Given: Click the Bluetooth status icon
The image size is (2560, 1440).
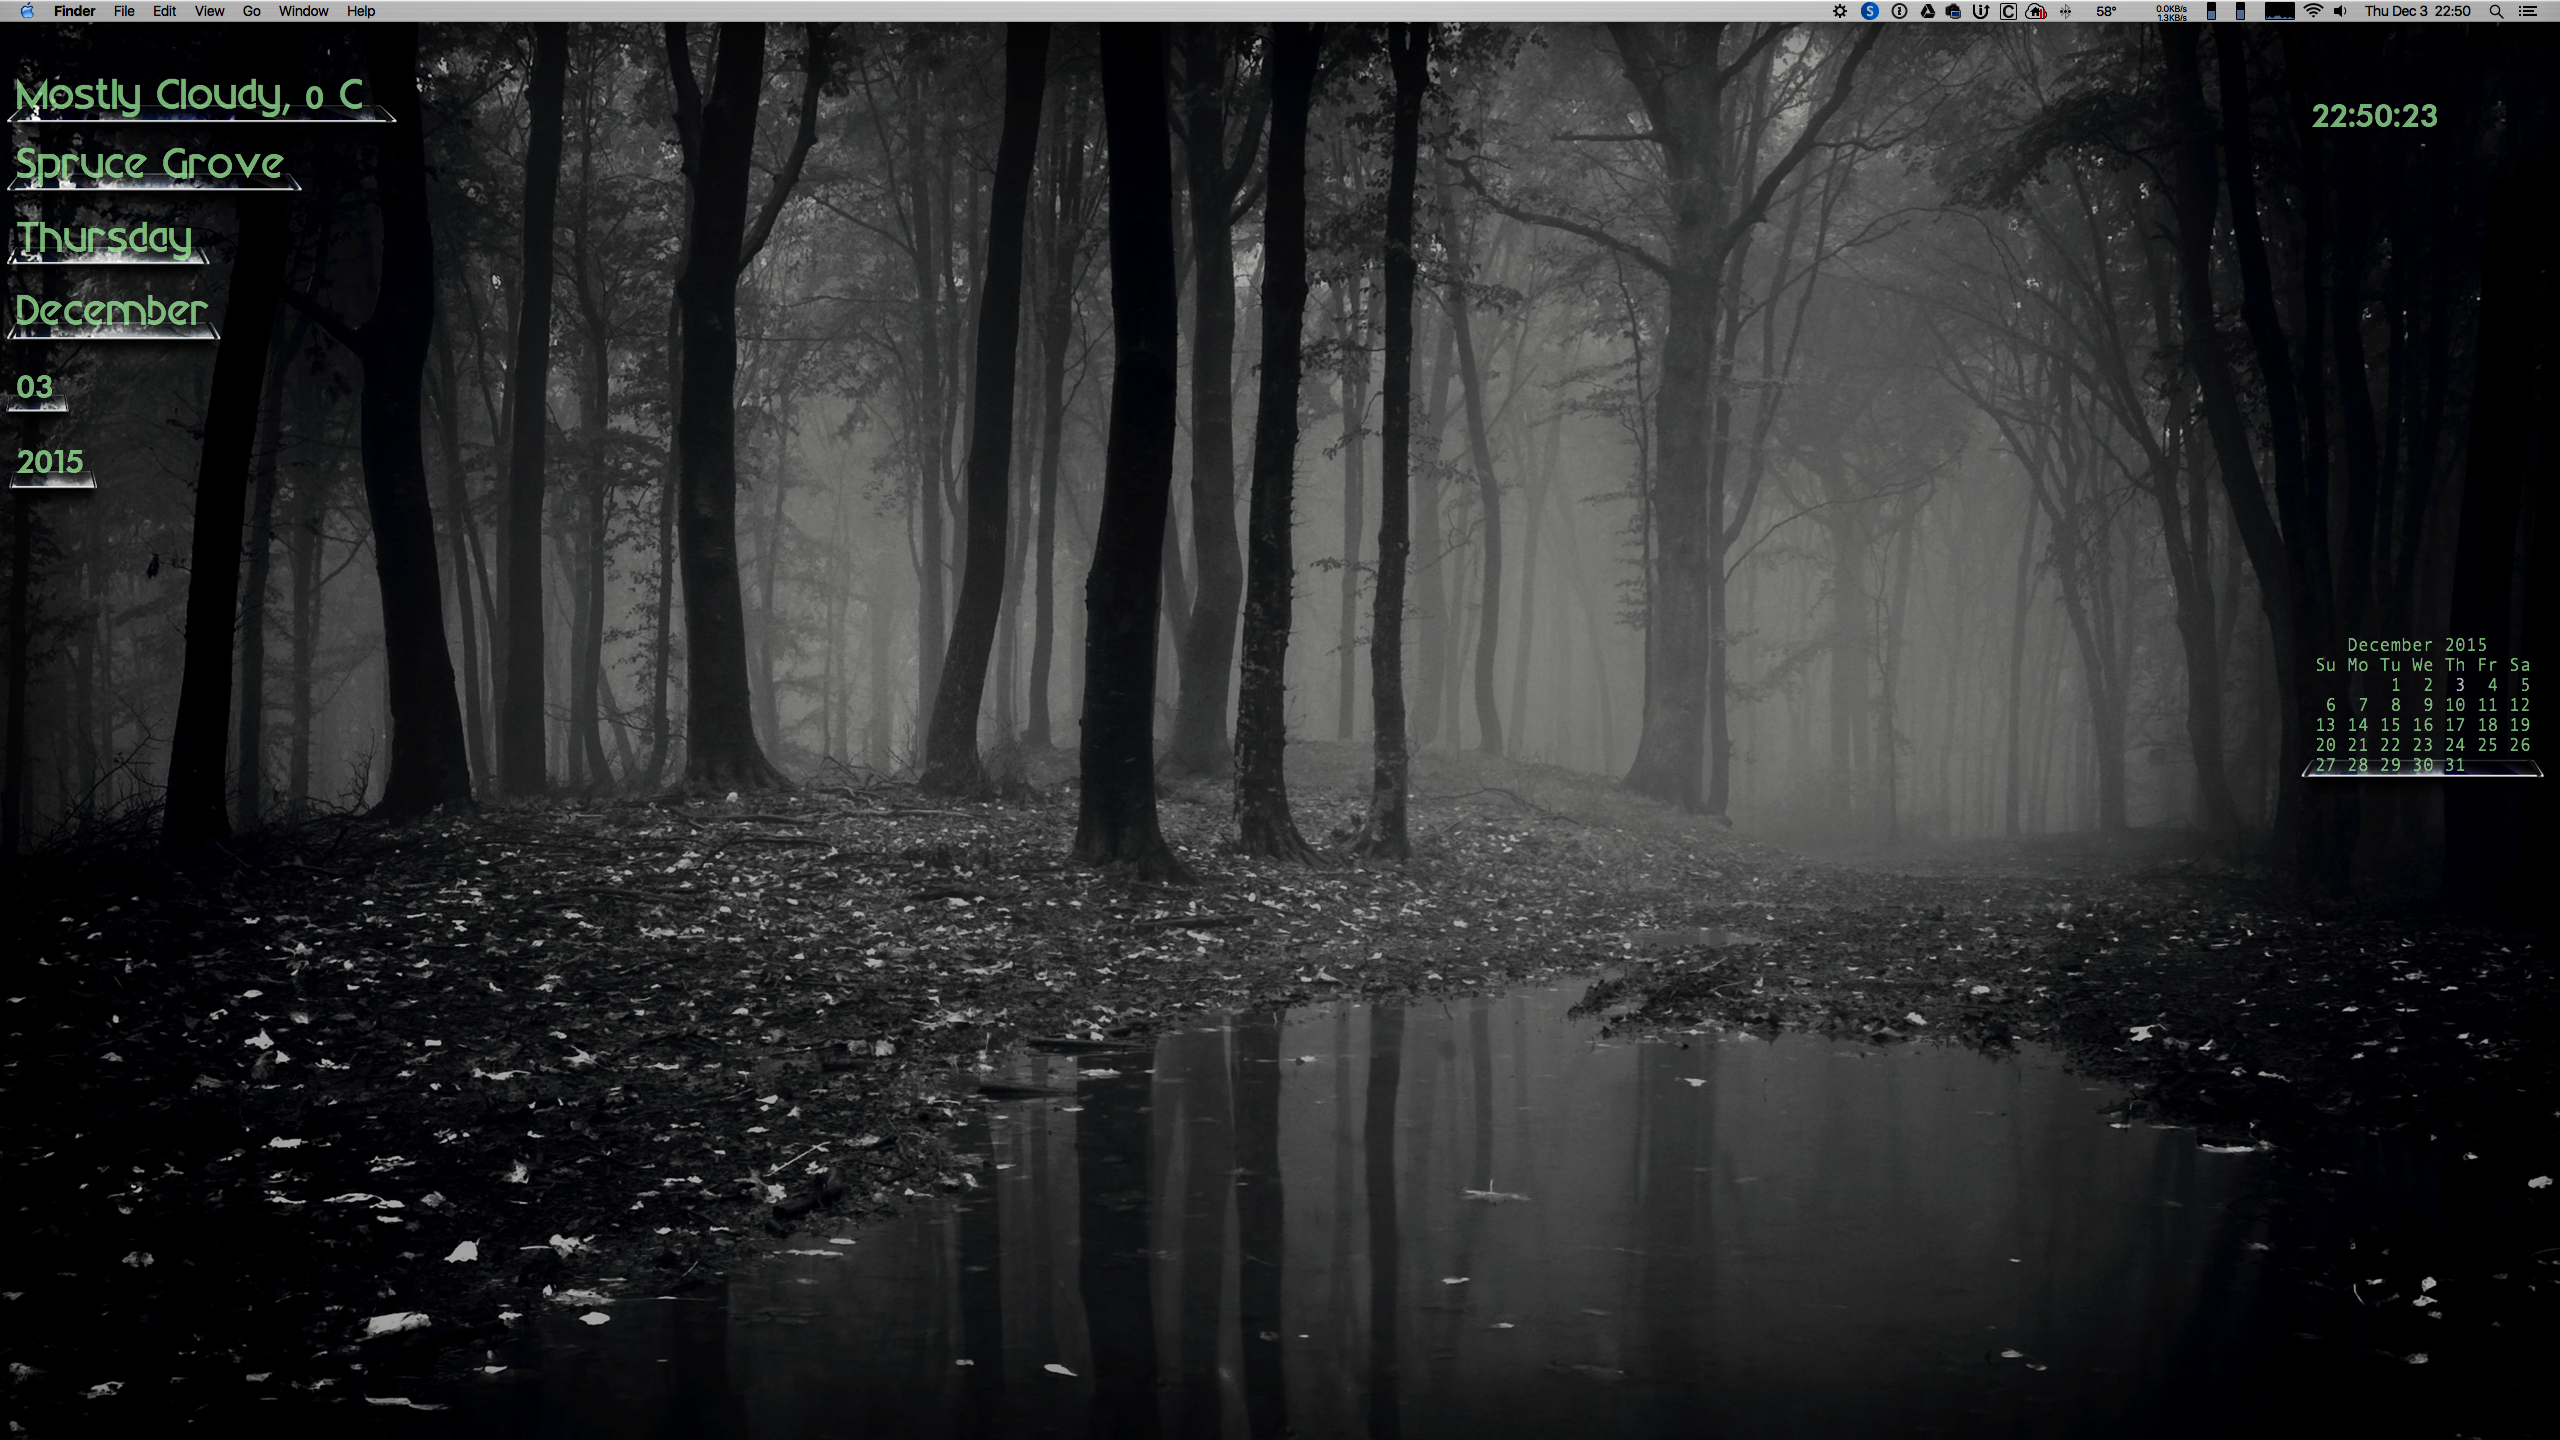Looking at the screenshot, I should pyautogui.click(x=2065, y=11).
